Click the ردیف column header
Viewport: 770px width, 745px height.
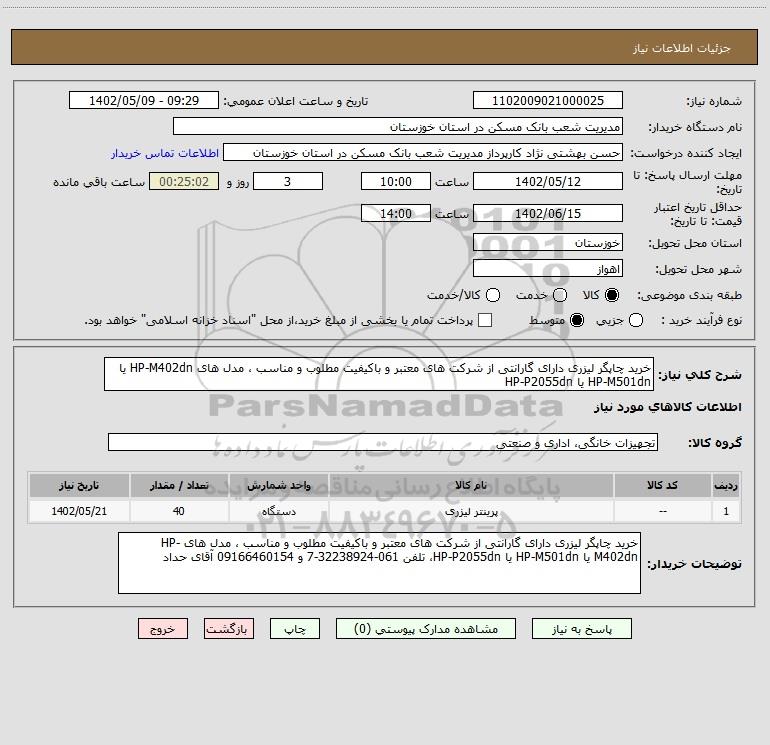pos(726,485)
